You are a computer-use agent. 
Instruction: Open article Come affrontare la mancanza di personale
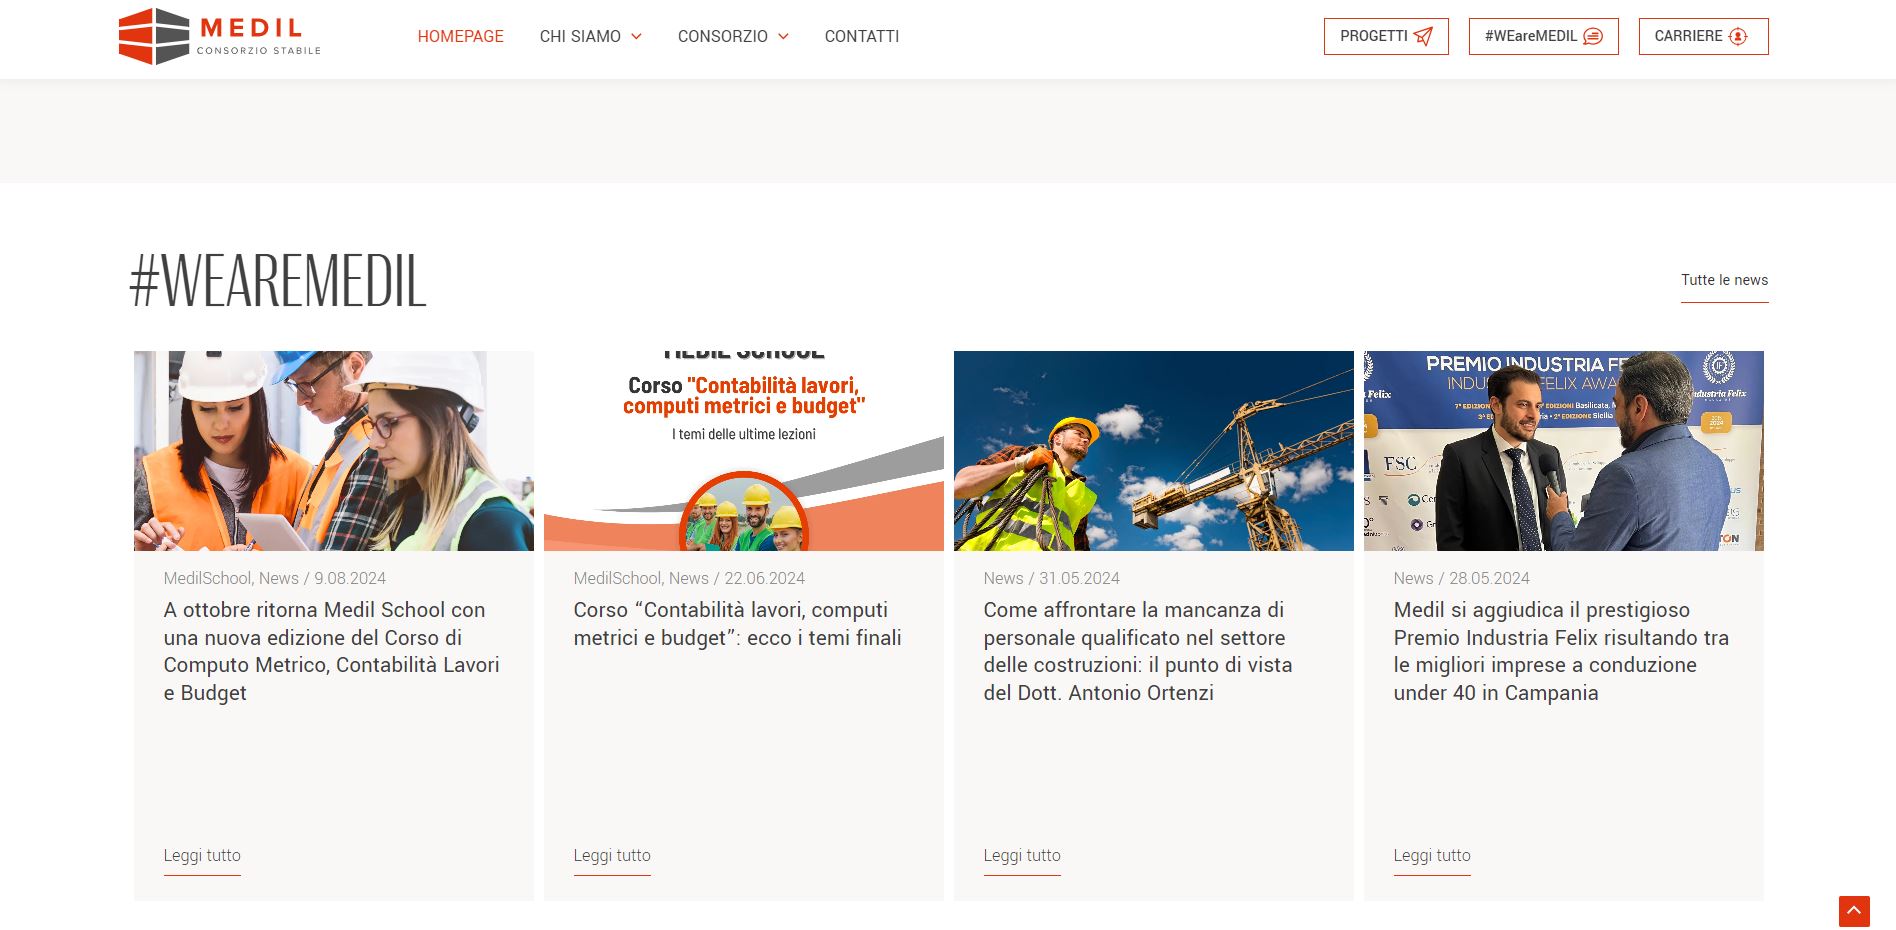(x=1138, y=651)
